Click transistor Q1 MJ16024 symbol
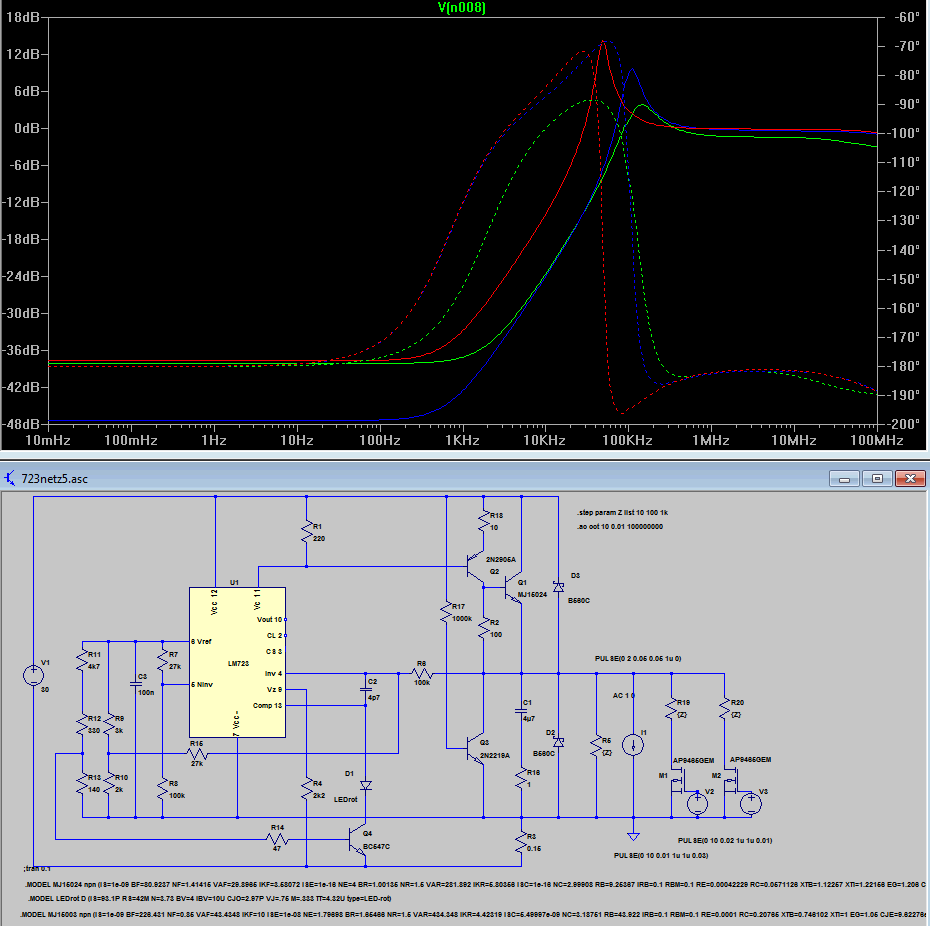The width and height of the screenshot is (930, 926). [x=514, y=588]
